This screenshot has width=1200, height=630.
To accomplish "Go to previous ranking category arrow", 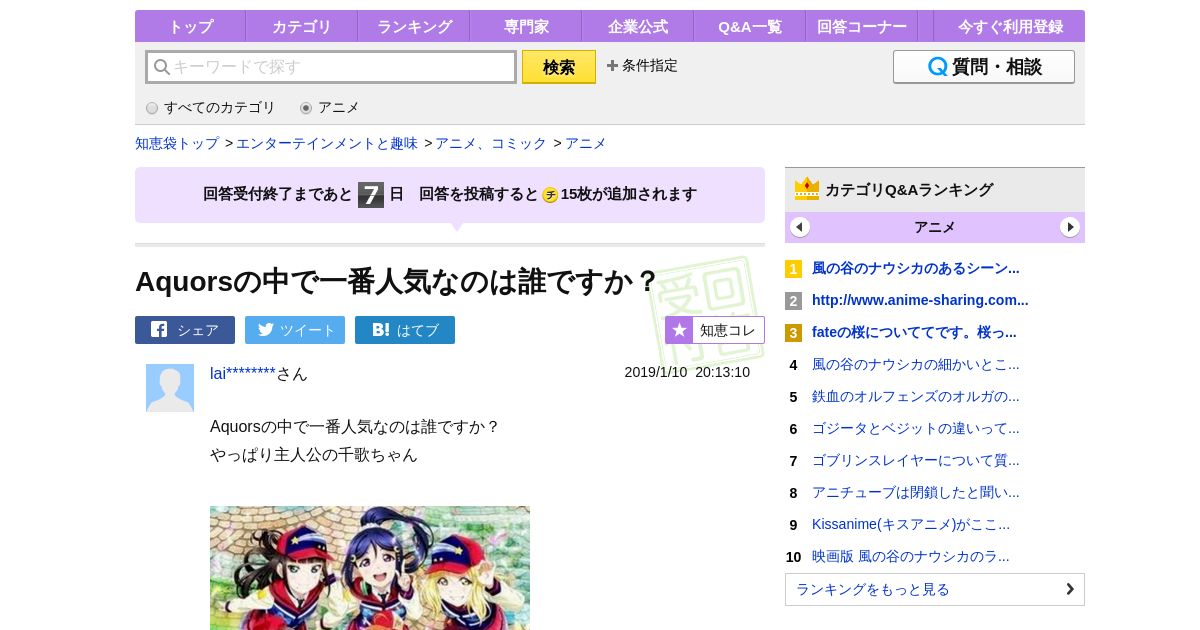I will pos(800,227).
